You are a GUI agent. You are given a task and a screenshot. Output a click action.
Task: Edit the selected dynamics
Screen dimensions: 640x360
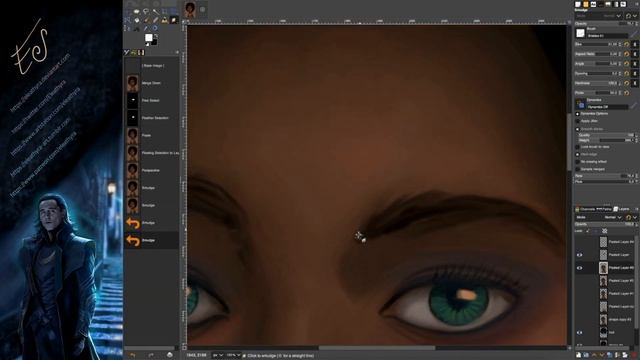pyautogui.click(x=634, y=106)
